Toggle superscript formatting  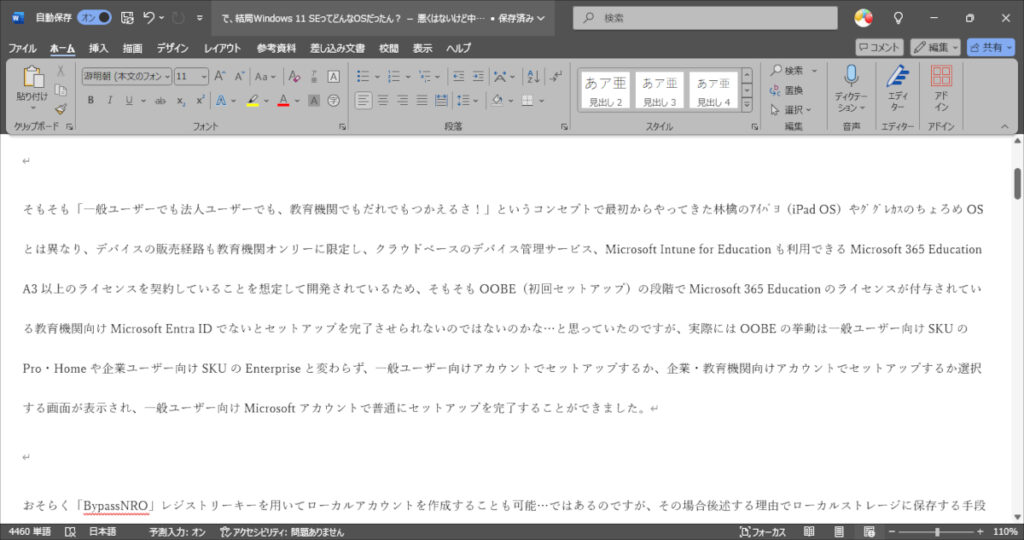(200, 101)
